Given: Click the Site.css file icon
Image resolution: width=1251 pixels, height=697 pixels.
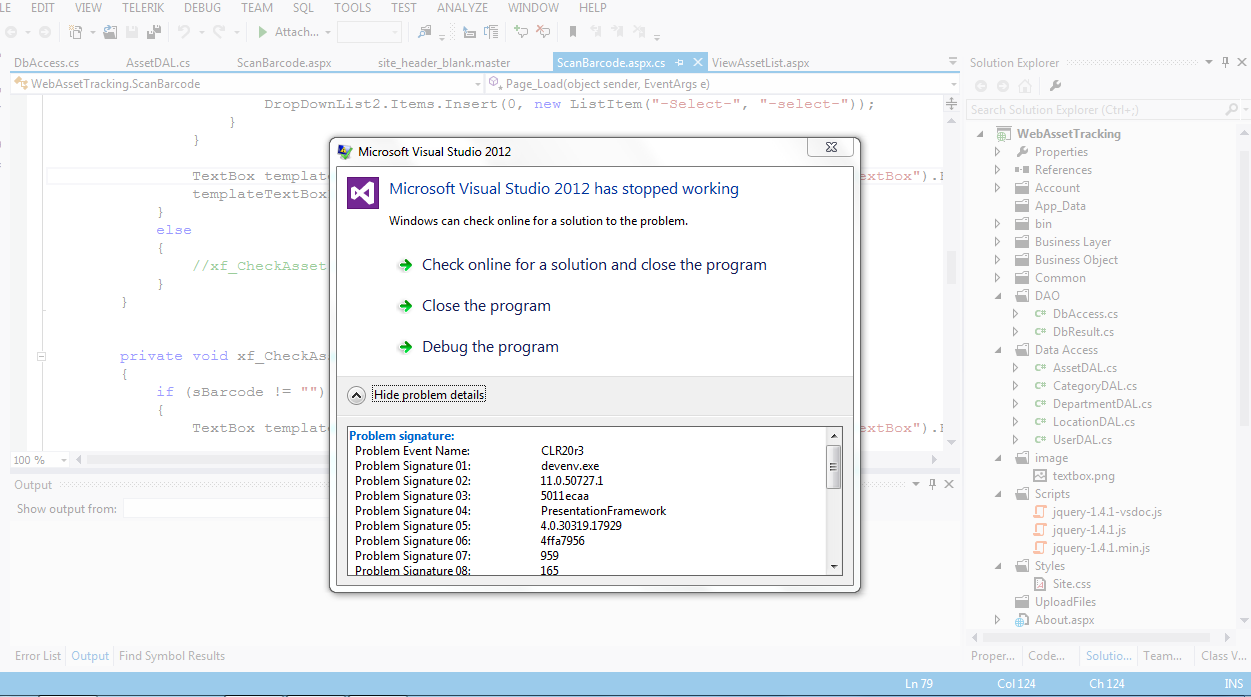Looking at the screenshot, I should 1040,584.
